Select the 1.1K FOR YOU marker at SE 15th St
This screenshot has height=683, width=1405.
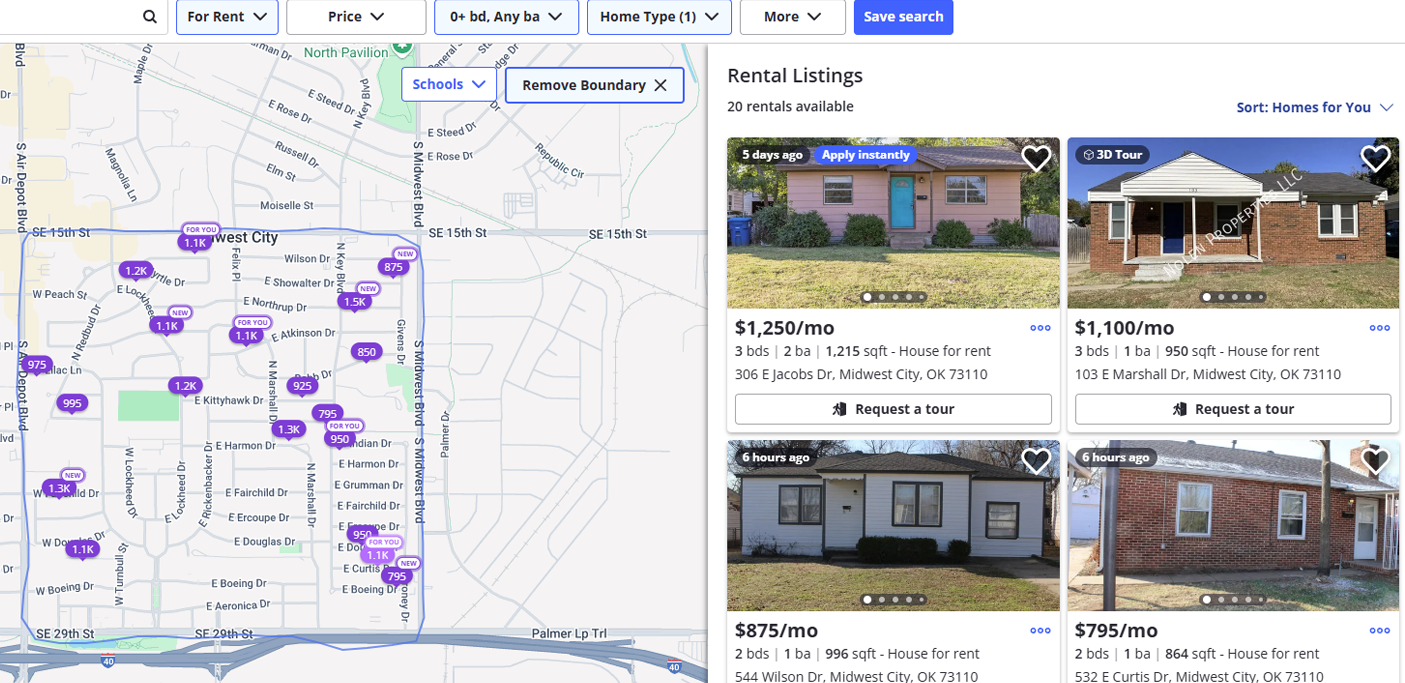[x=195, y=242]
